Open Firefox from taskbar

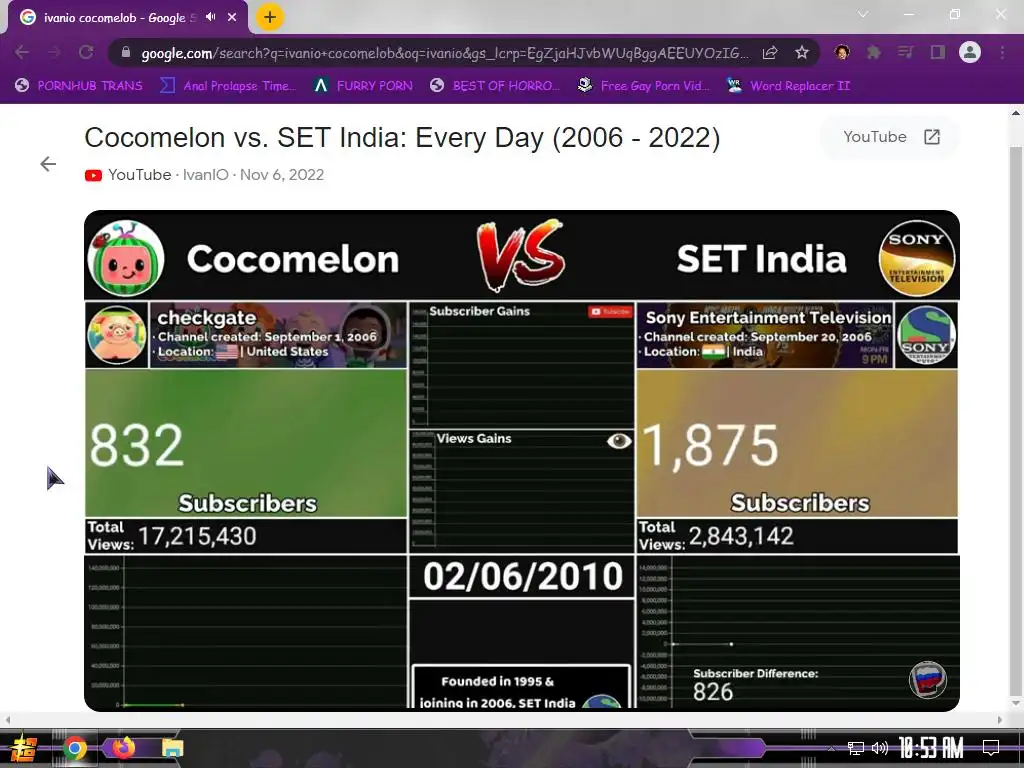(x=123, y=747)
